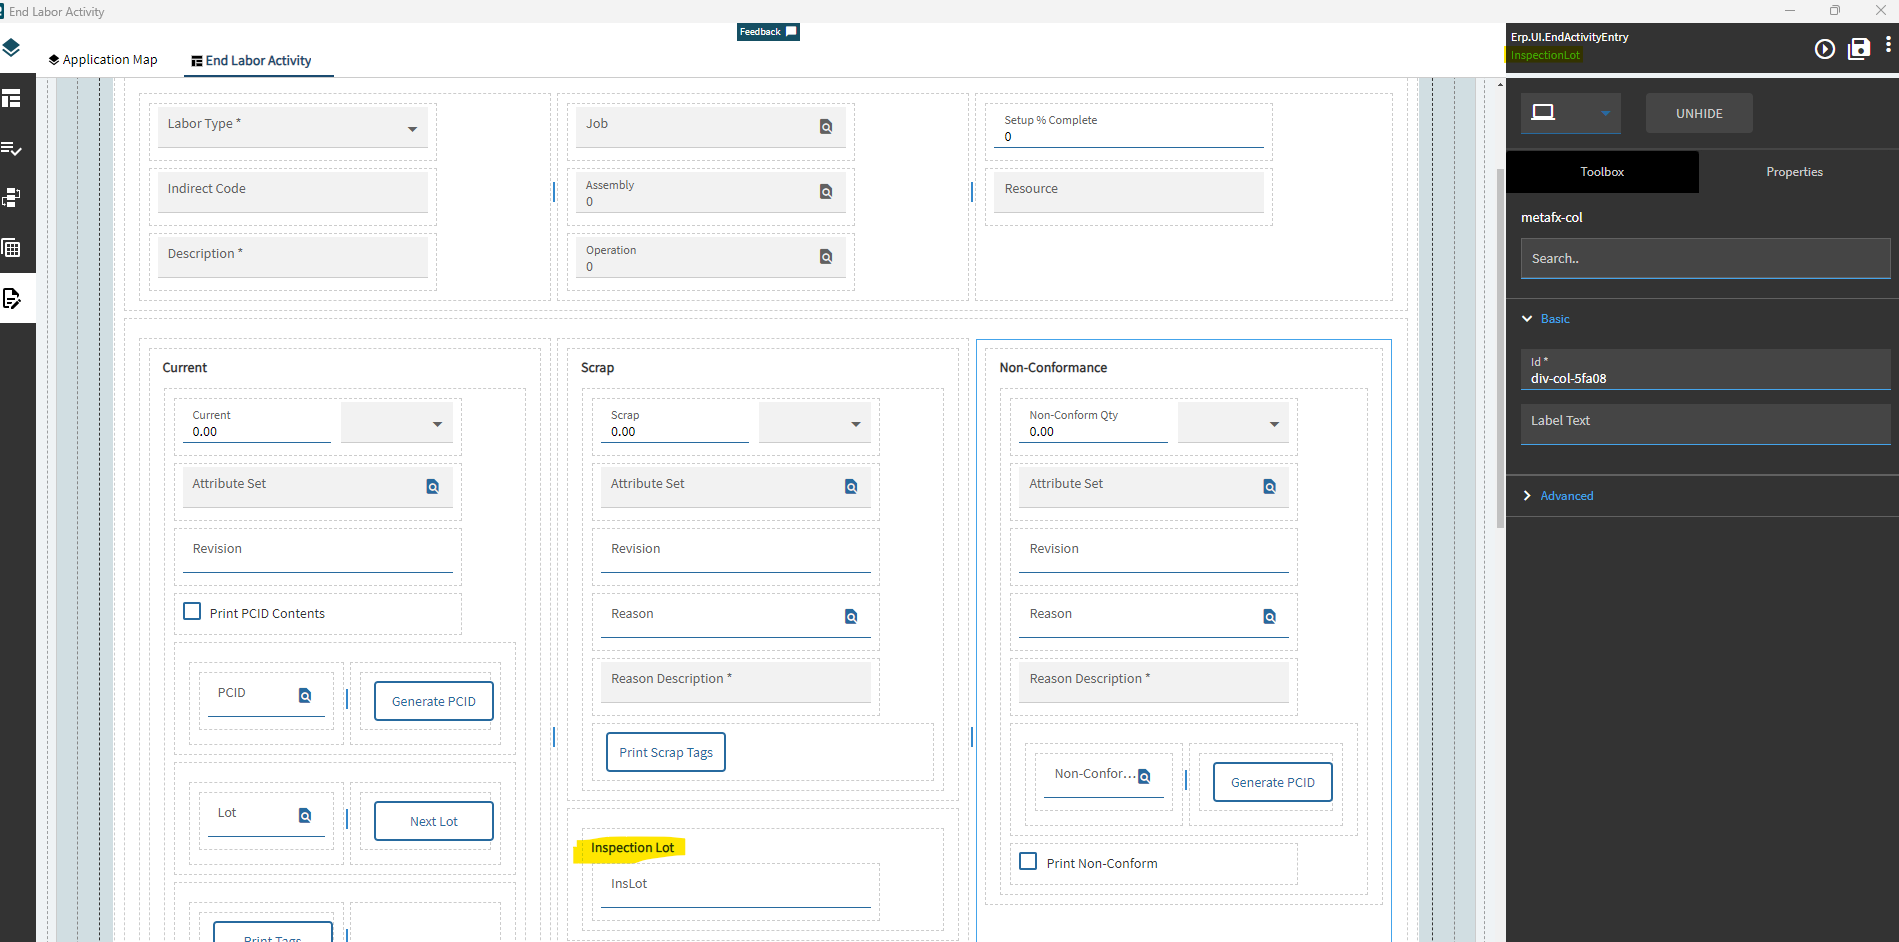Screen dimensions: 1899x942
Task: Click the Operation field search icon
Action: click(826, 257)
